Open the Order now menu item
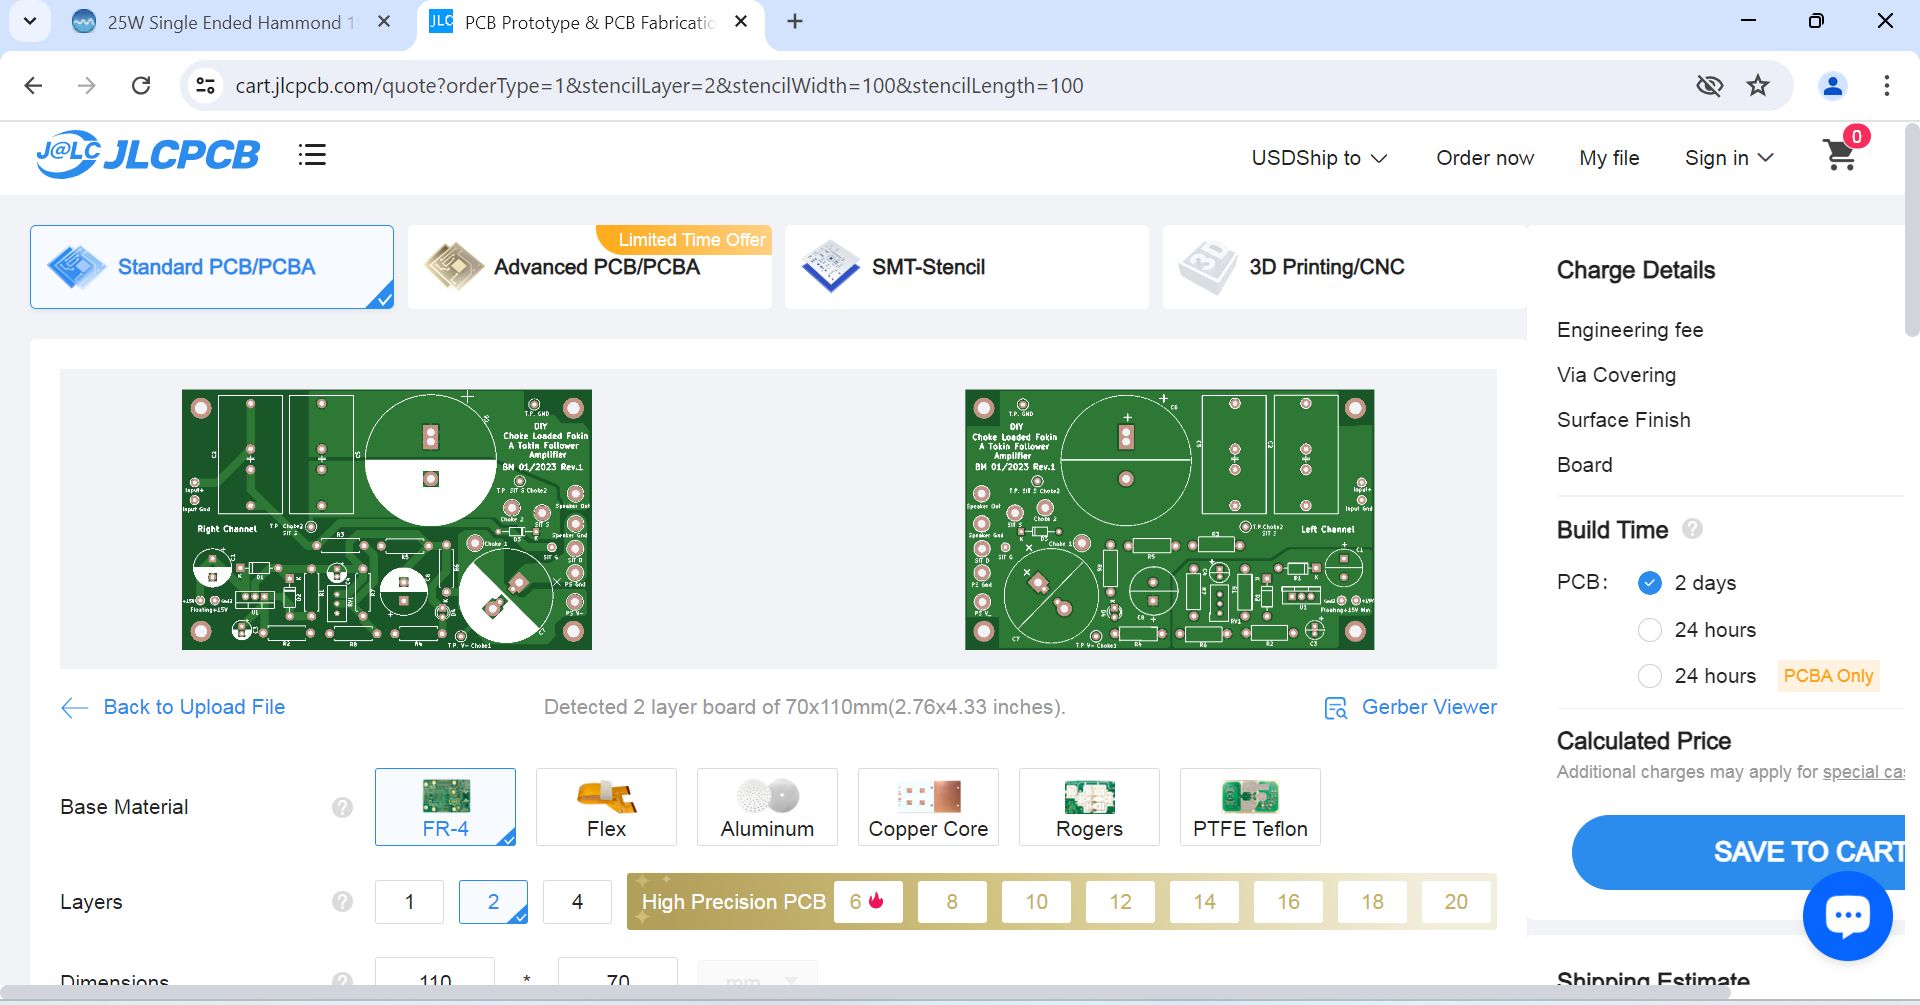The width and height of the screenshot is (1920, 1005). point(1485,158)
